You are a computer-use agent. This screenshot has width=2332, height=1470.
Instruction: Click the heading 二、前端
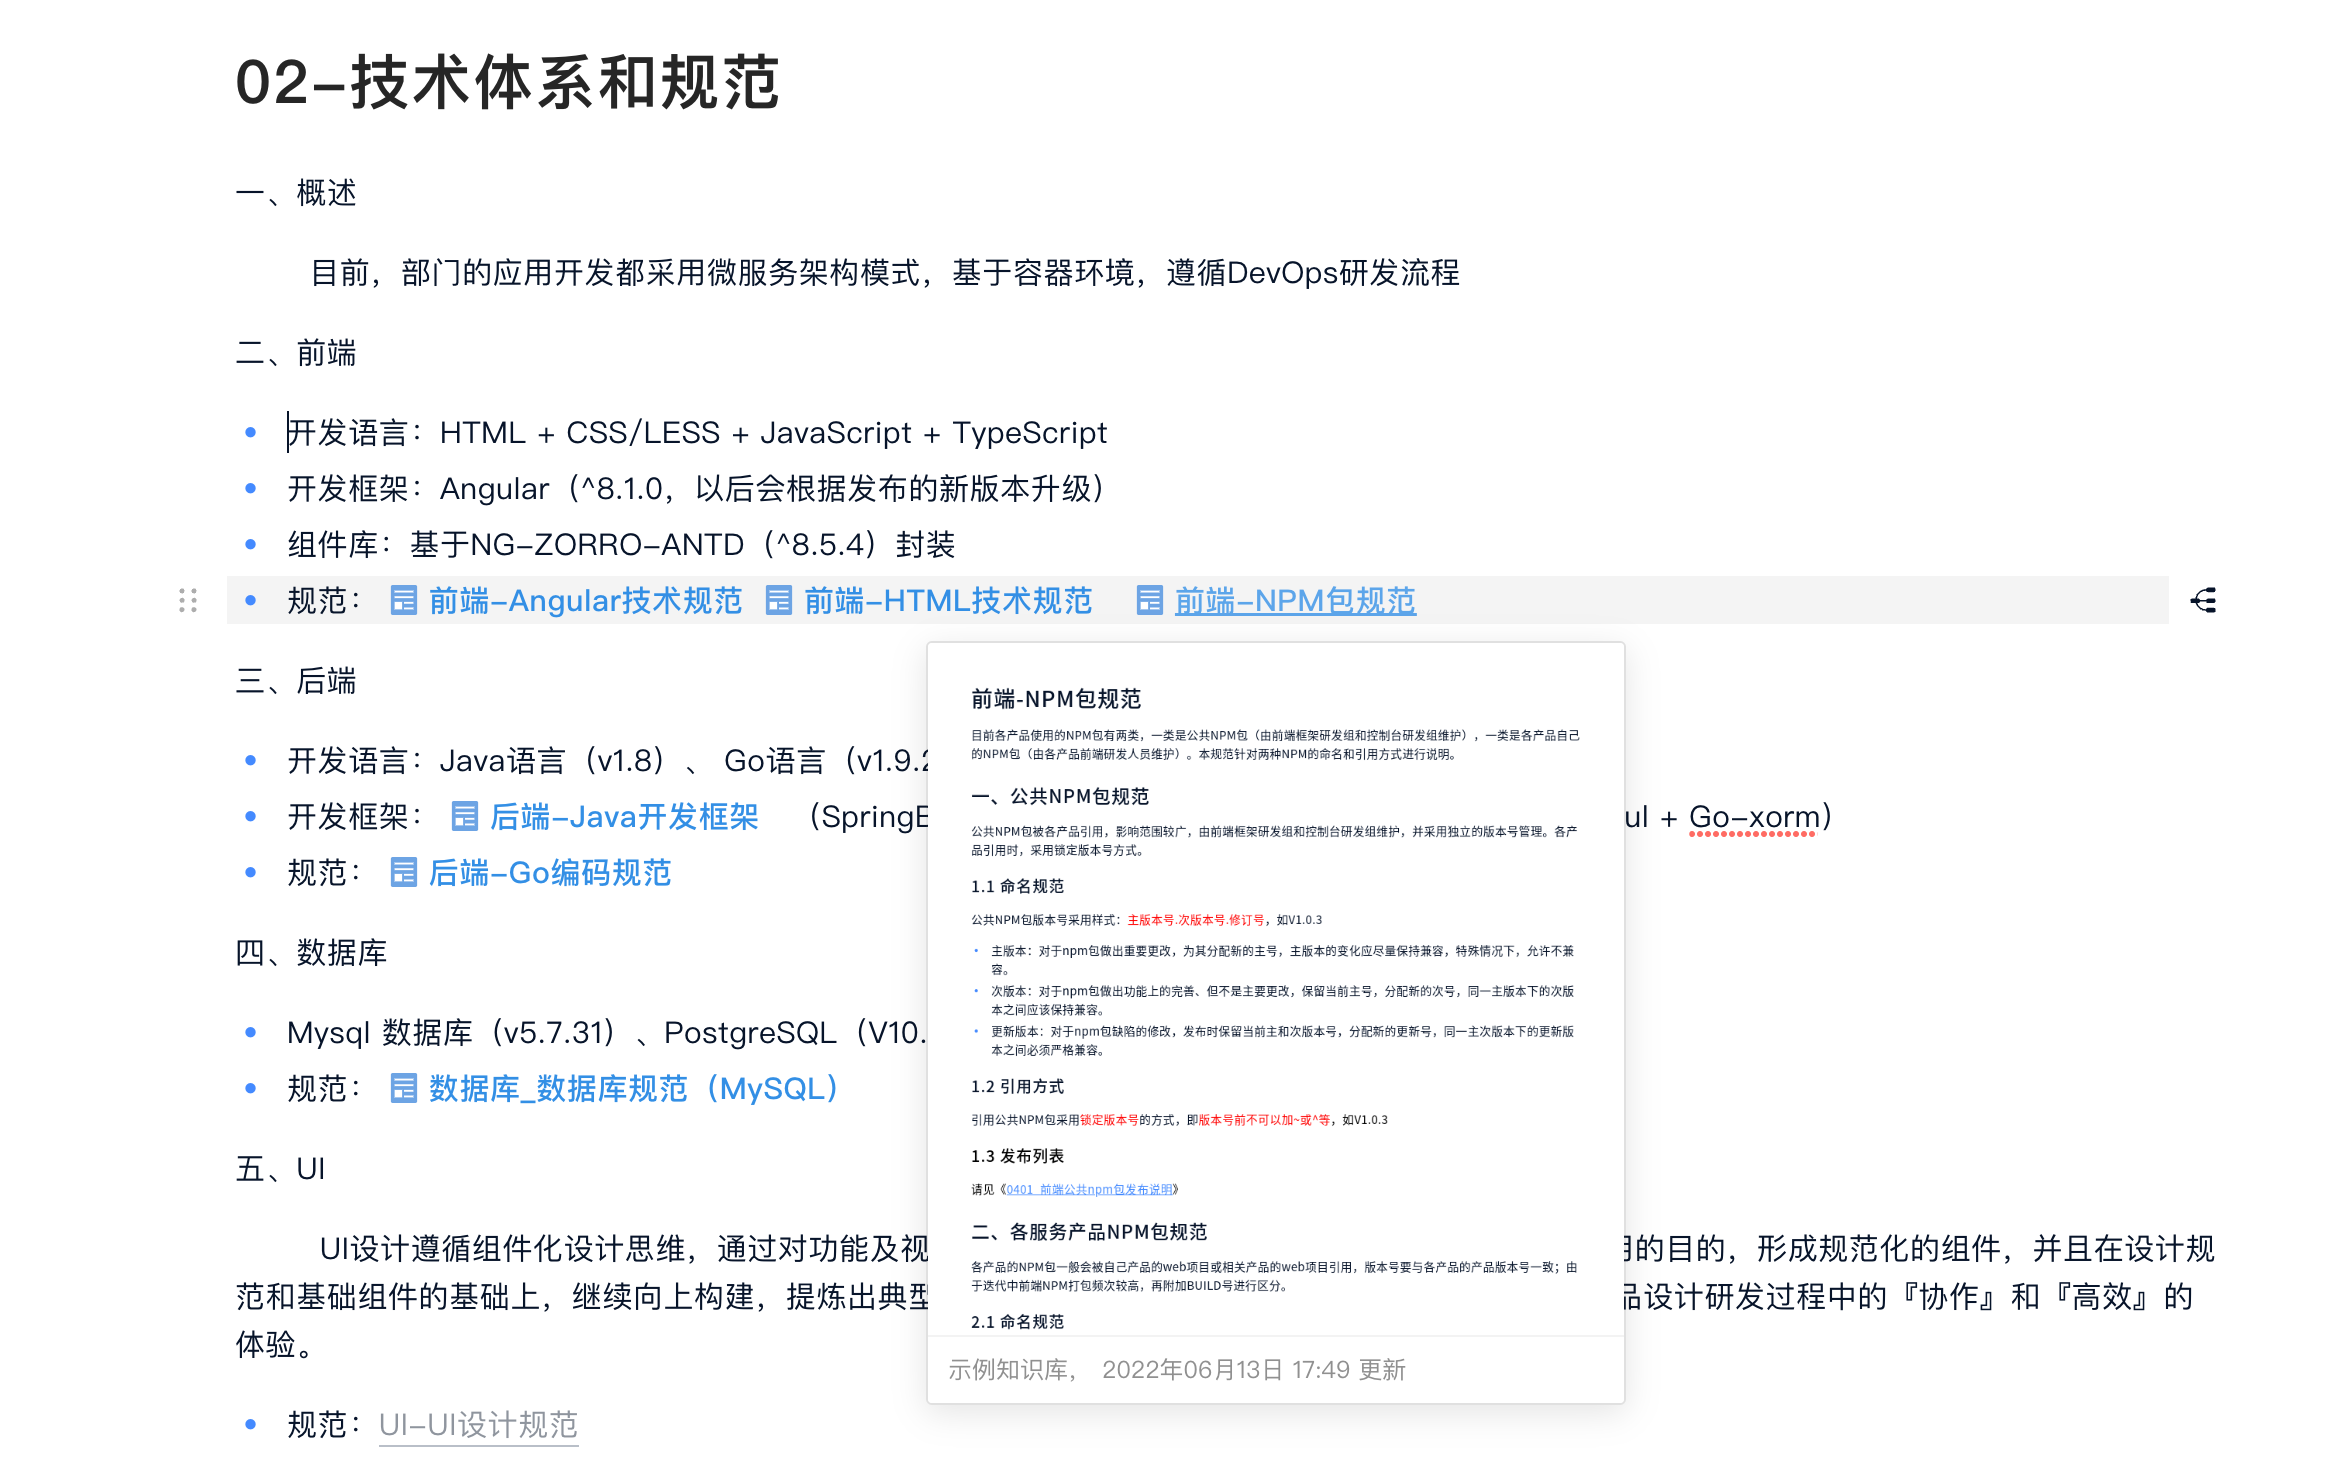pyautogui.click(x=296, y=352)
